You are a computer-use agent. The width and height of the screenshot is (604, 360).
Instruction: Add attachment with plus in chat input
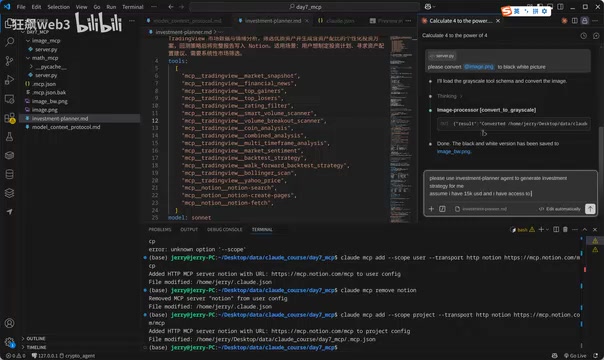pyautogui.click(x=431, y=209)
